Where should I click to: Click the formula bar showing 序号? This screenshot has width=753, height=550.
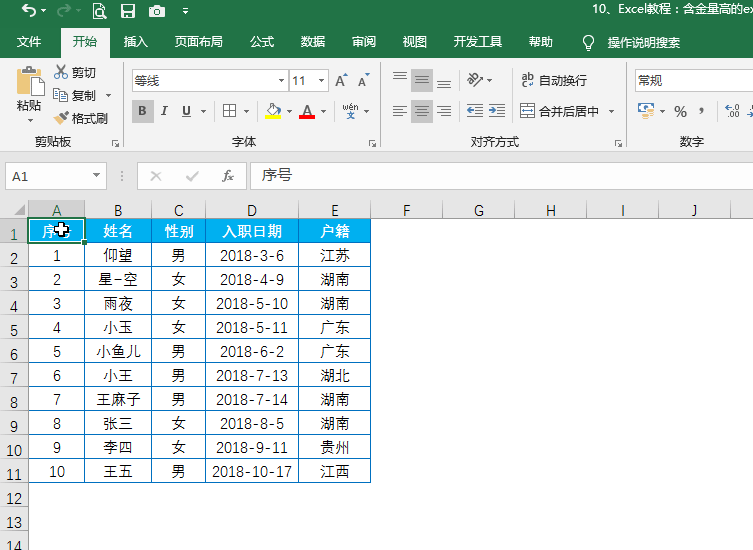point(501,176)
